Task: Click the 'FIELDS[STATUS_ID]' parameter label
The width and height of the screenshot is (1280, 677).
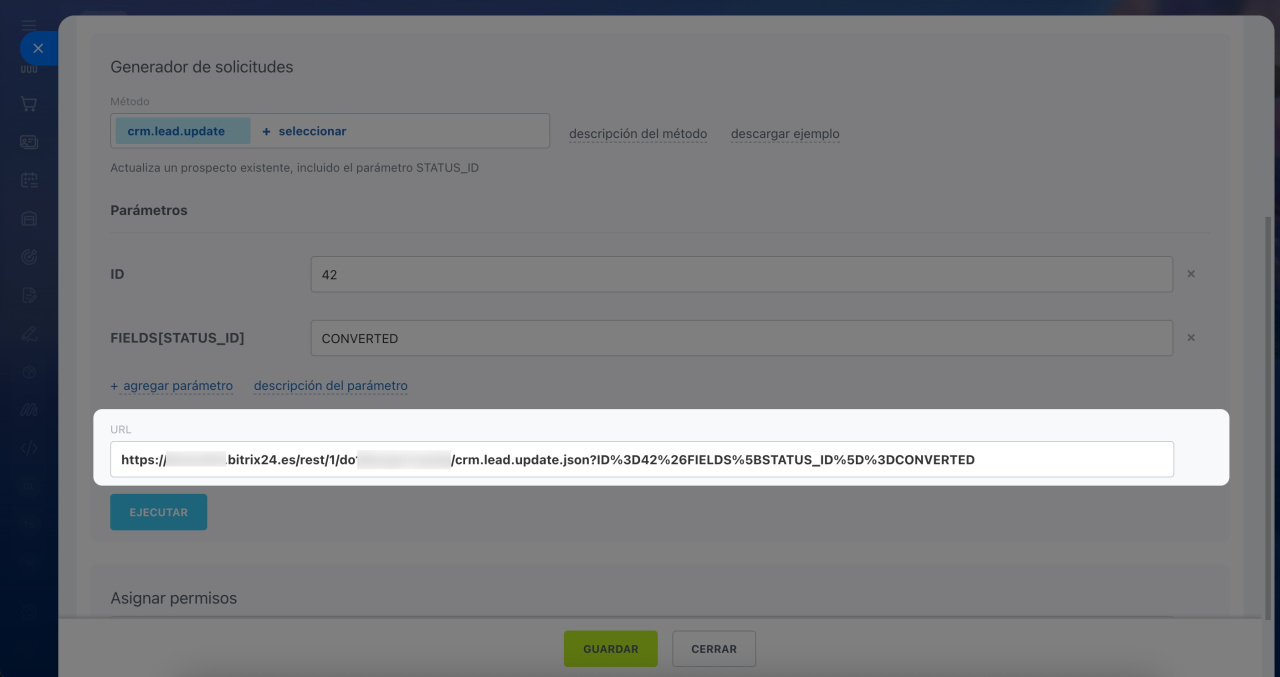Action: point(177,338)
